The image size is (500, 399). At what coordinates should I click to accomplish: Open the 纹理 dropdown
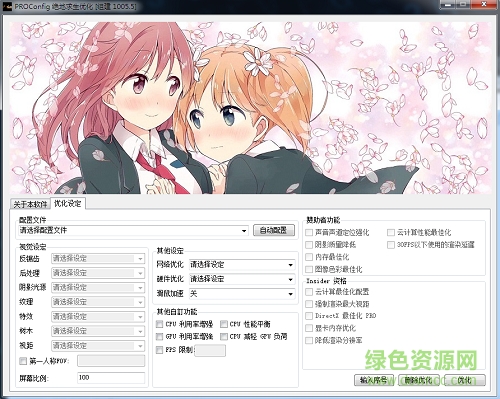click(x=98, y=302)
